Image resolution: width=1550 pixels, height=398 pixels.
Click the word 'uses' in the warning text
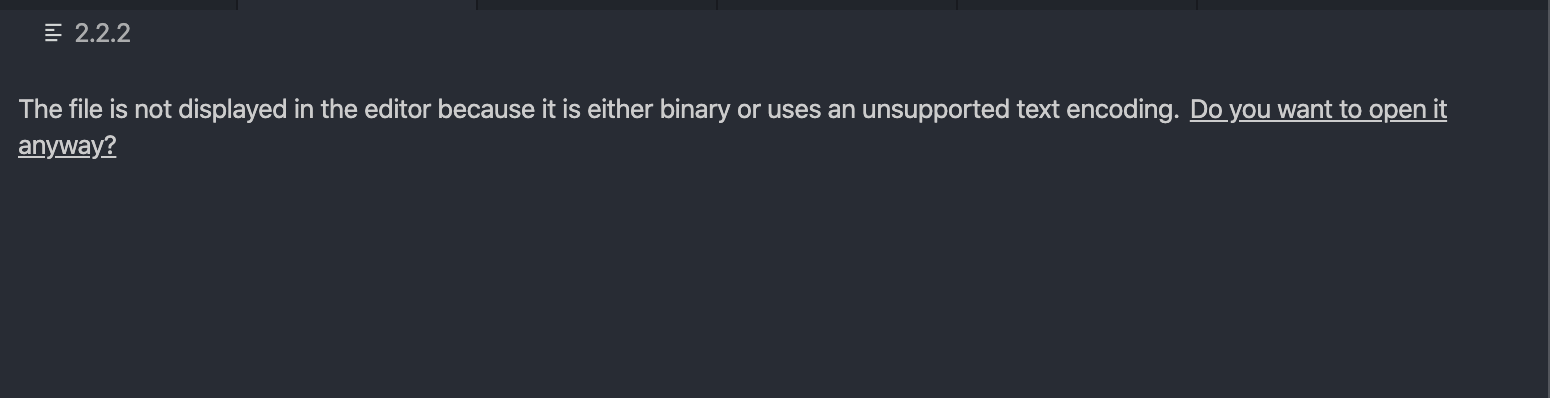(x=794, y=110)
